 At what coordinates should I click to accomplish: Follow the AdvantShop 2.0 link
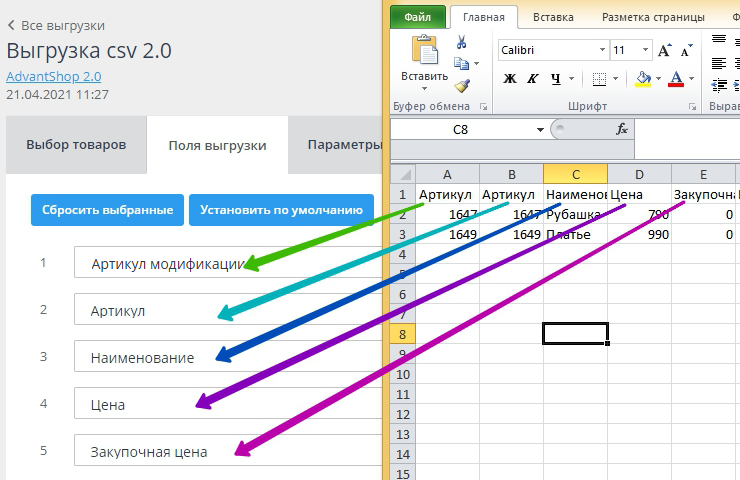pyautogui.click(x=53, y=76)
